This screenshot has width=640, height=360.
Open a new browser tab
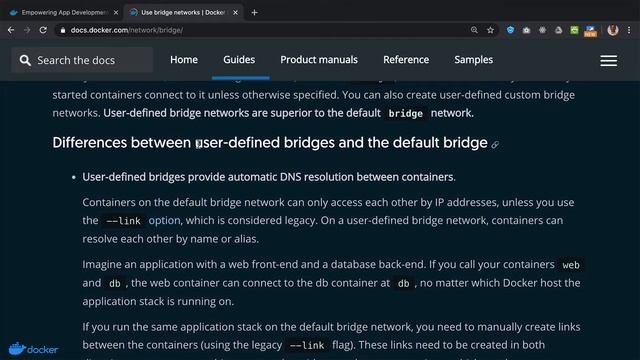click(x=254, y=13)
